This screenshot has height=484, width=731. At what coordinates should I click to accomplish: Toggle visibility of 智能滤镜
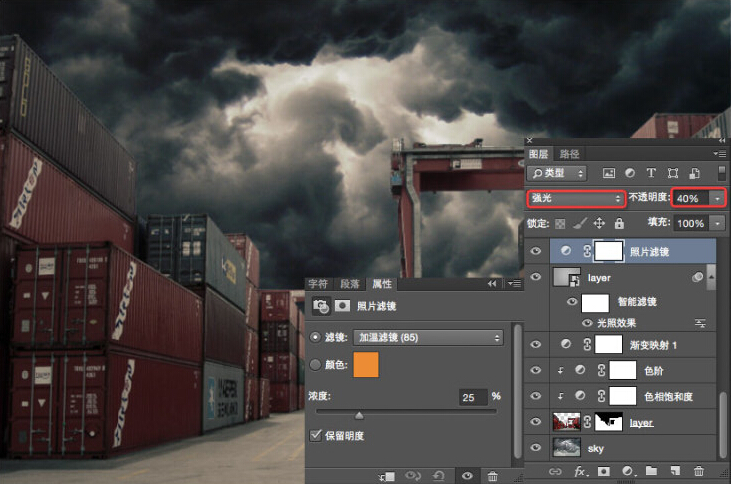tap(572, 302)
